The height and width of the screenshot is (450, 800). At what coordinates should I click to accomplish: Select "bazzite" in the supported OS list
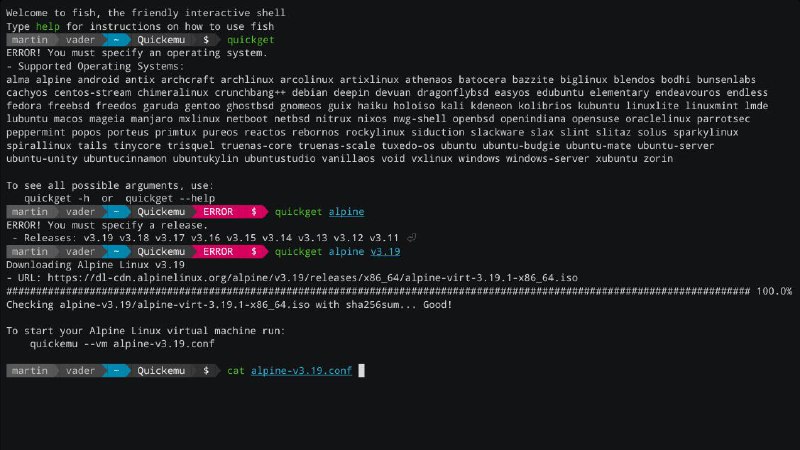point(533,80)
